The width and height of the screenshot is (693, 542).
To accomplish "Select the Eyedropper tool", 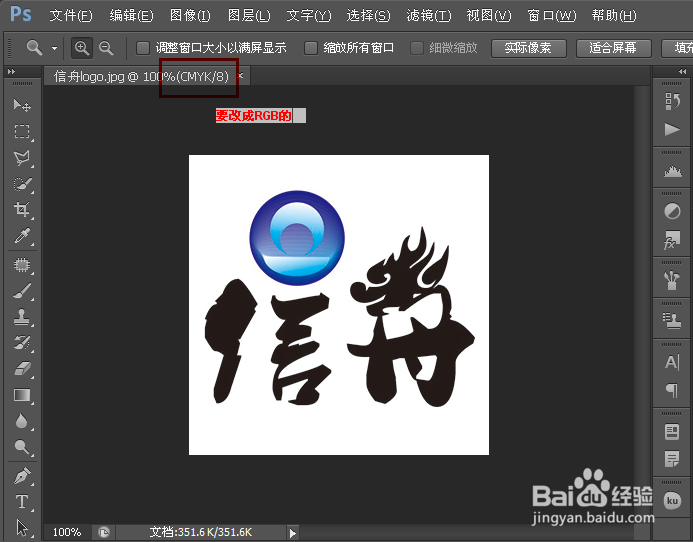I will coord(22,236).
